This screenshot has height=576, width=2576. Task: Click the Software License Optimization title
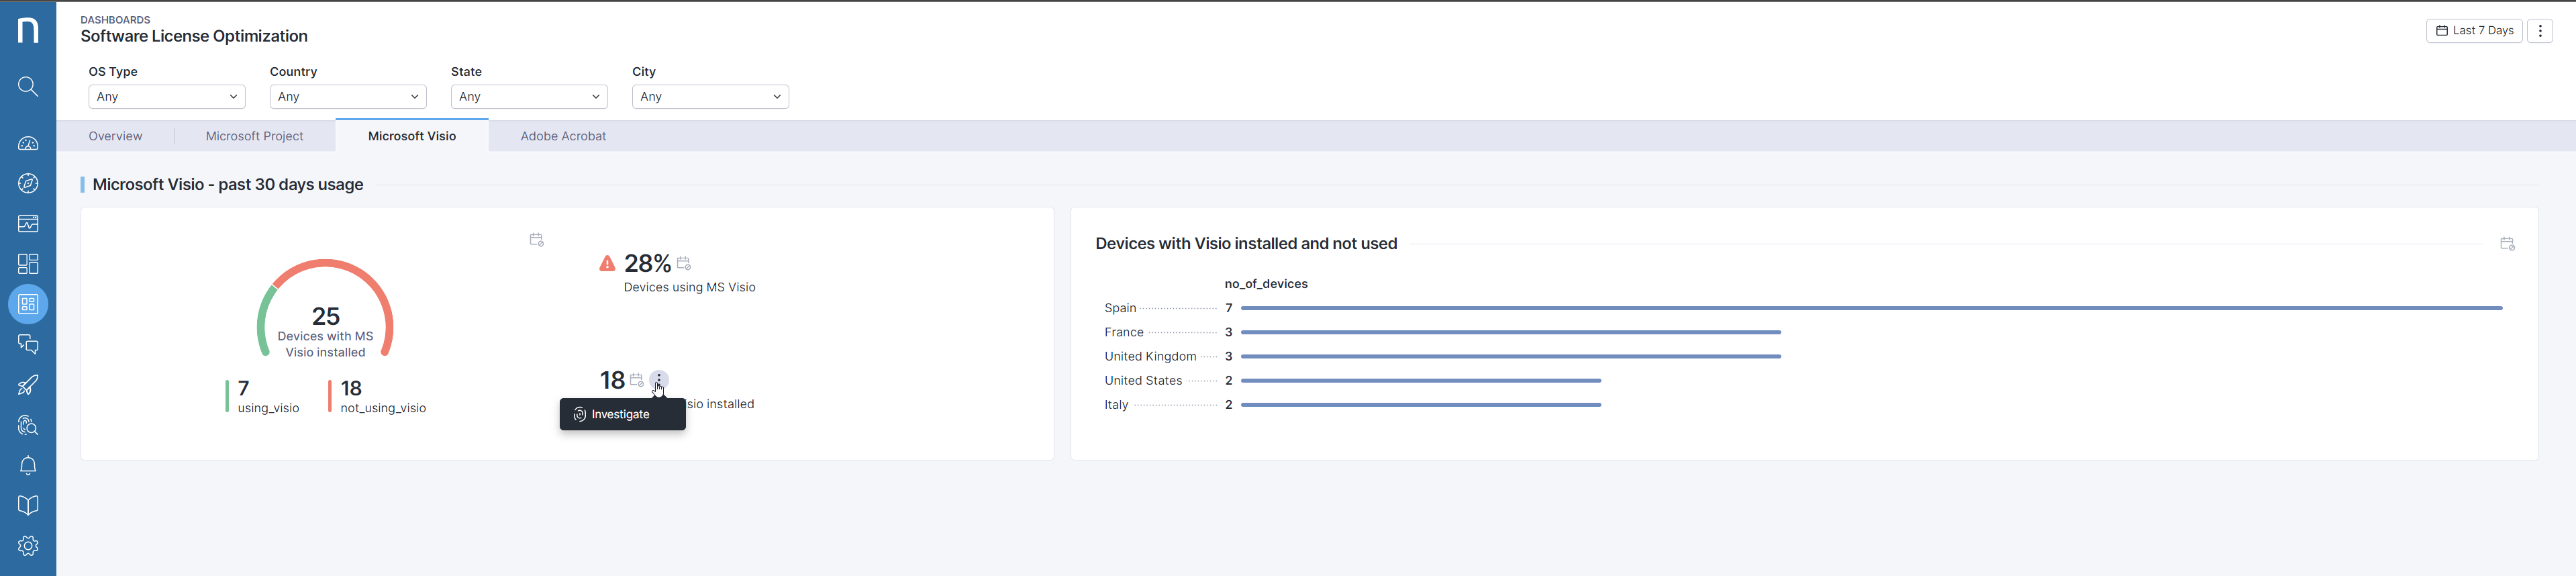point(194,37)
